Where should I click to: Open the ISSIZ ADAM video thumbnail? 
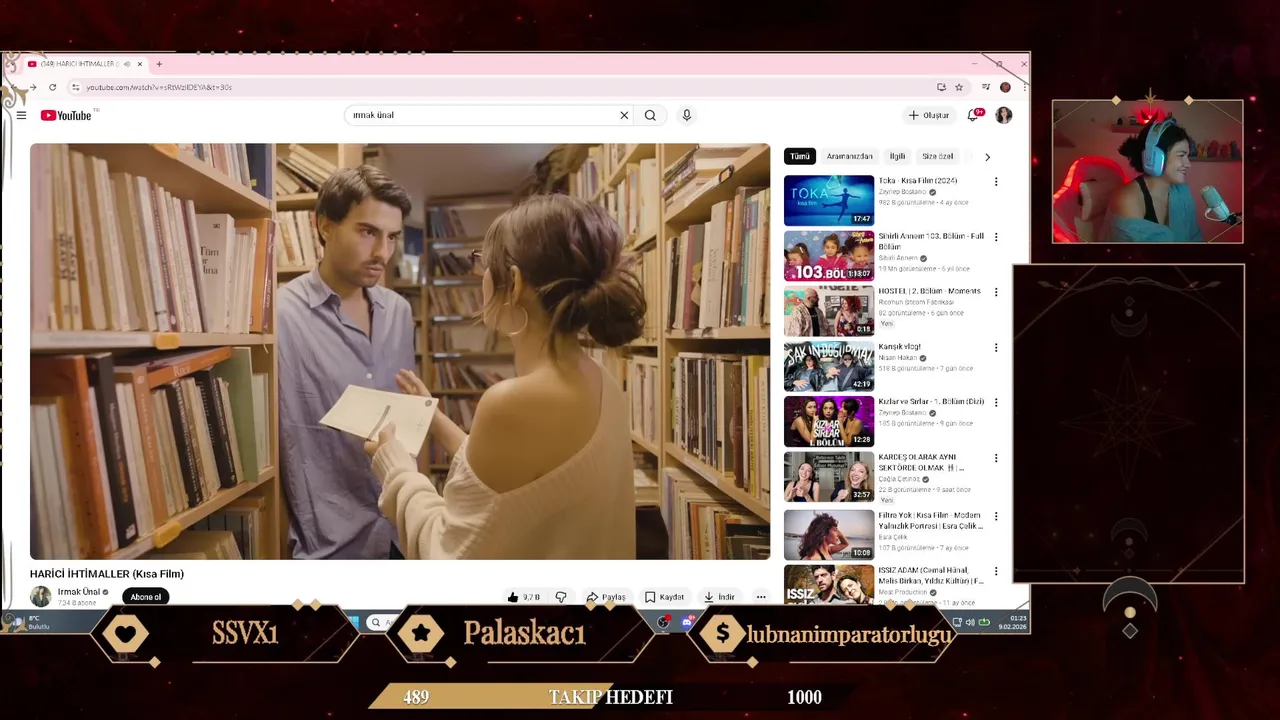[829, 585]
